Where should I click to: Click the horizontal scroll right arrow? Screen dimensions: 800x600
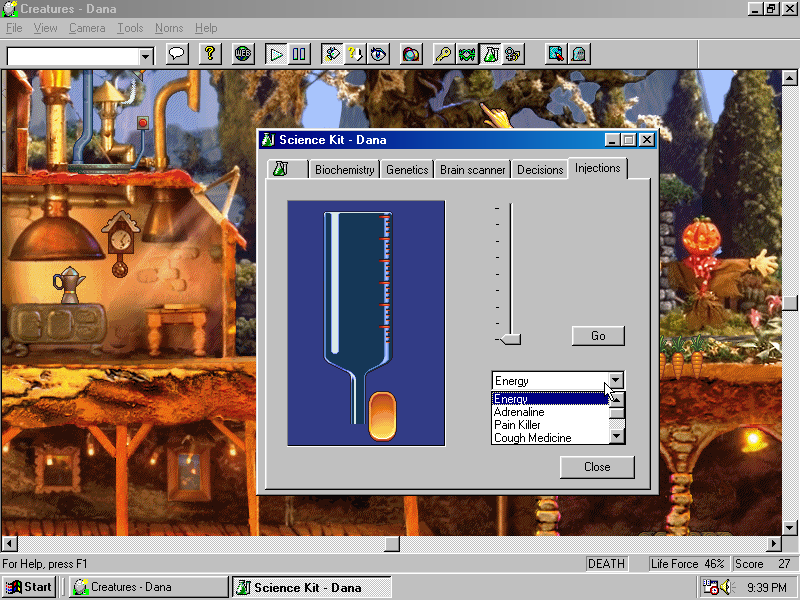point(774,544)
